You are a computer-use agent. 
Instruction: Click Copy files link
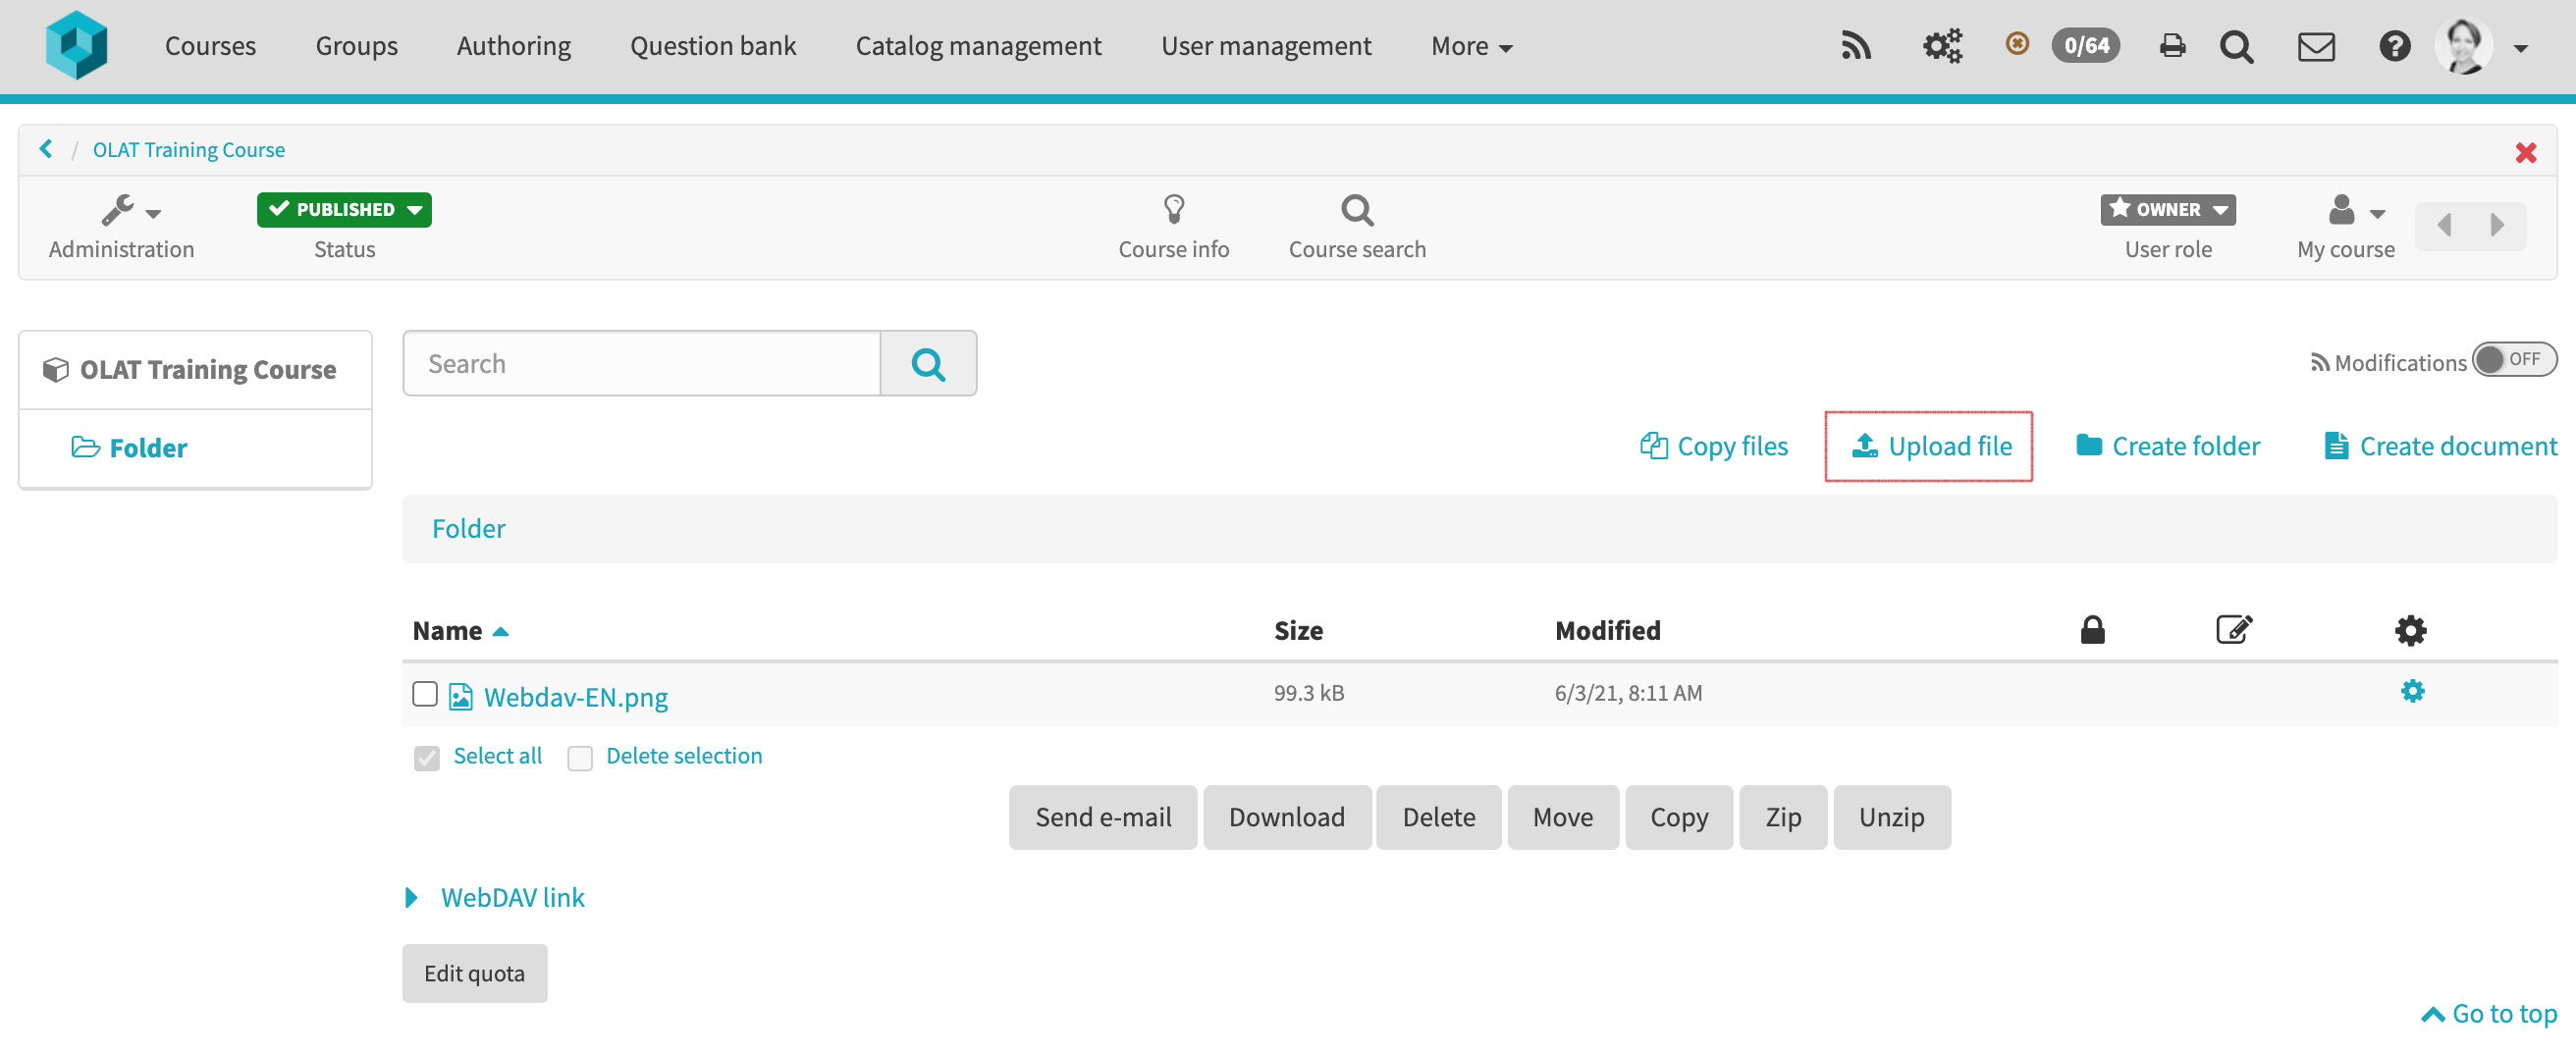tap(1714, 446)
